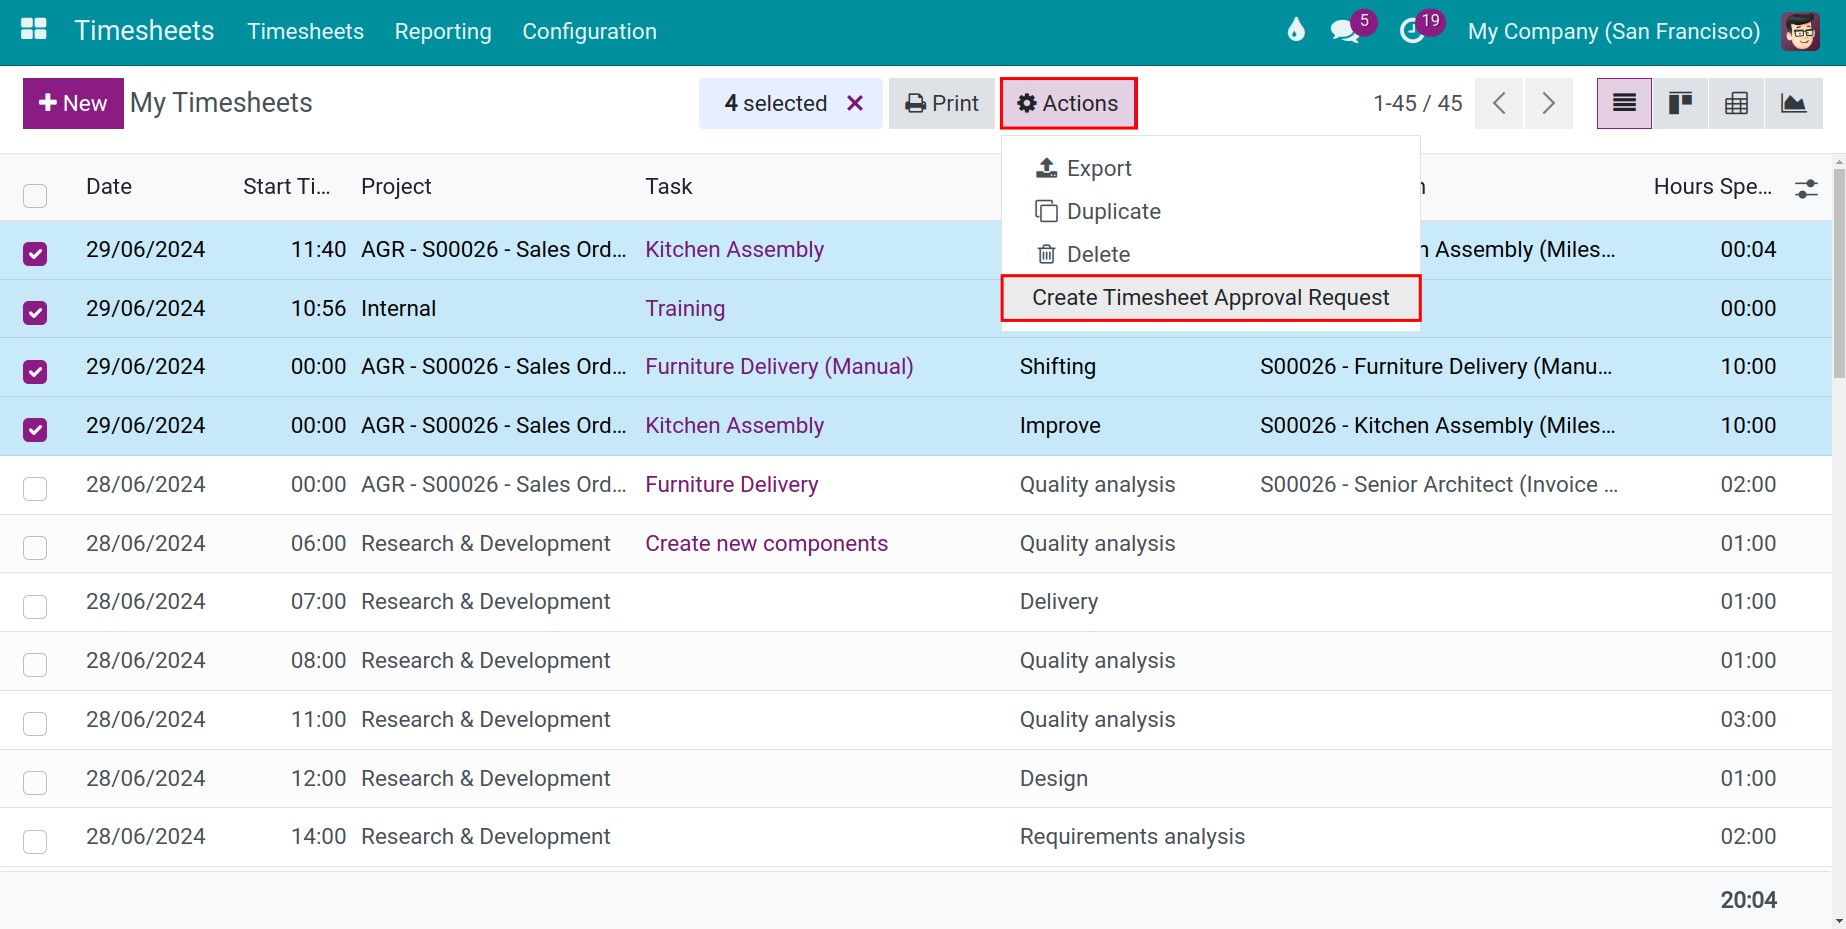Switch to kanban view

[1680, 103]
